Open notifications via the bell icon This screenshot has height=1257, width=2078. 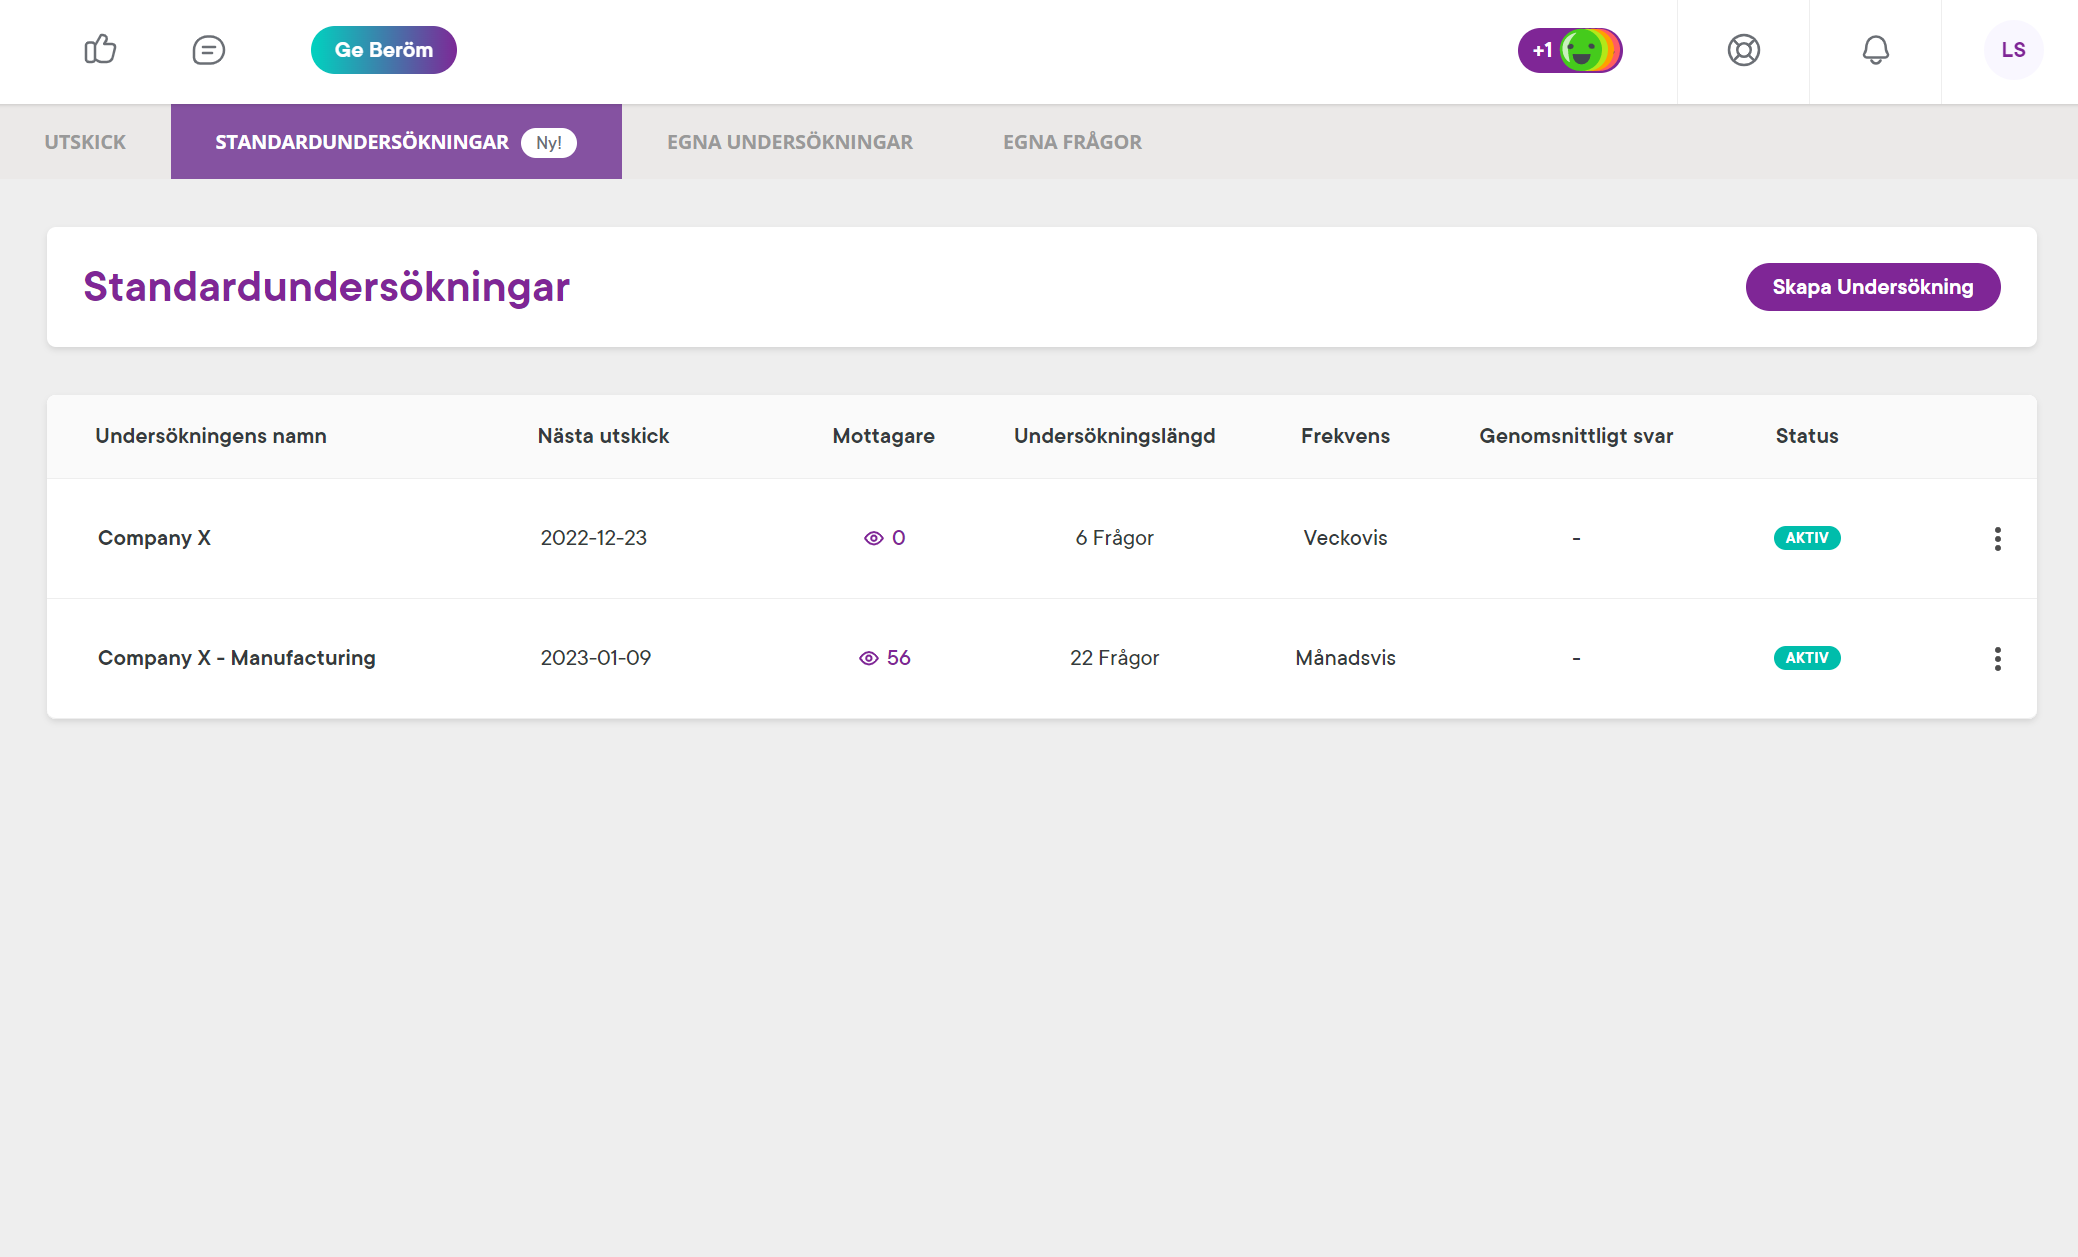tap(1876, 51)
